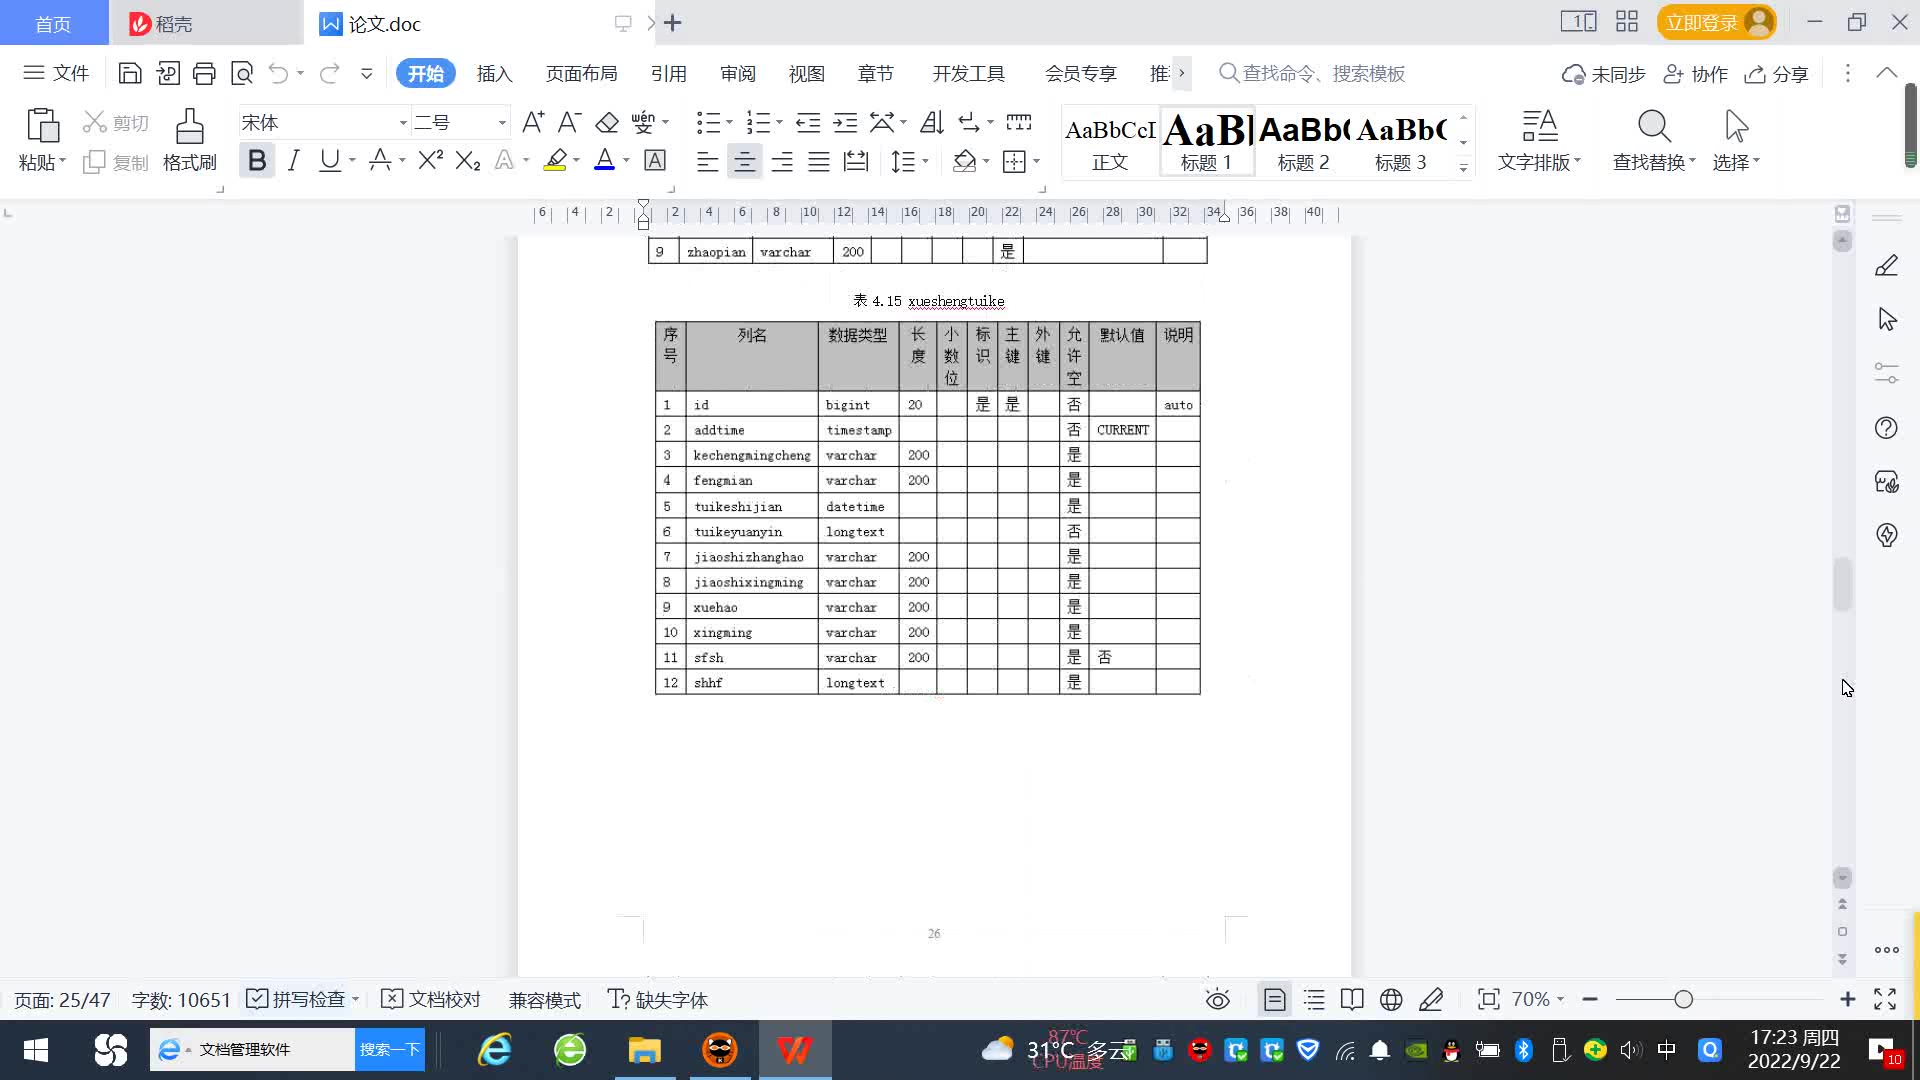Open Print Preview icon
1920x1080 pixels.
click(x=242, y=73)
